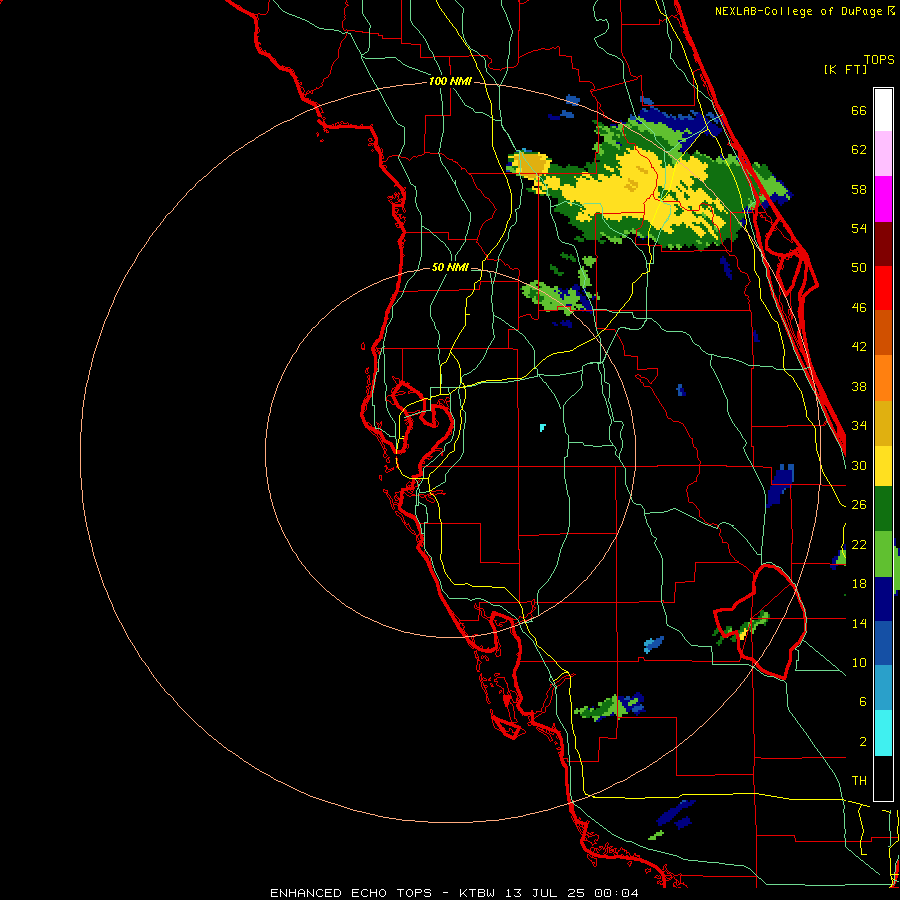Click the "42" legend value
Screen dimensions: 900x900
click(859, 347)
